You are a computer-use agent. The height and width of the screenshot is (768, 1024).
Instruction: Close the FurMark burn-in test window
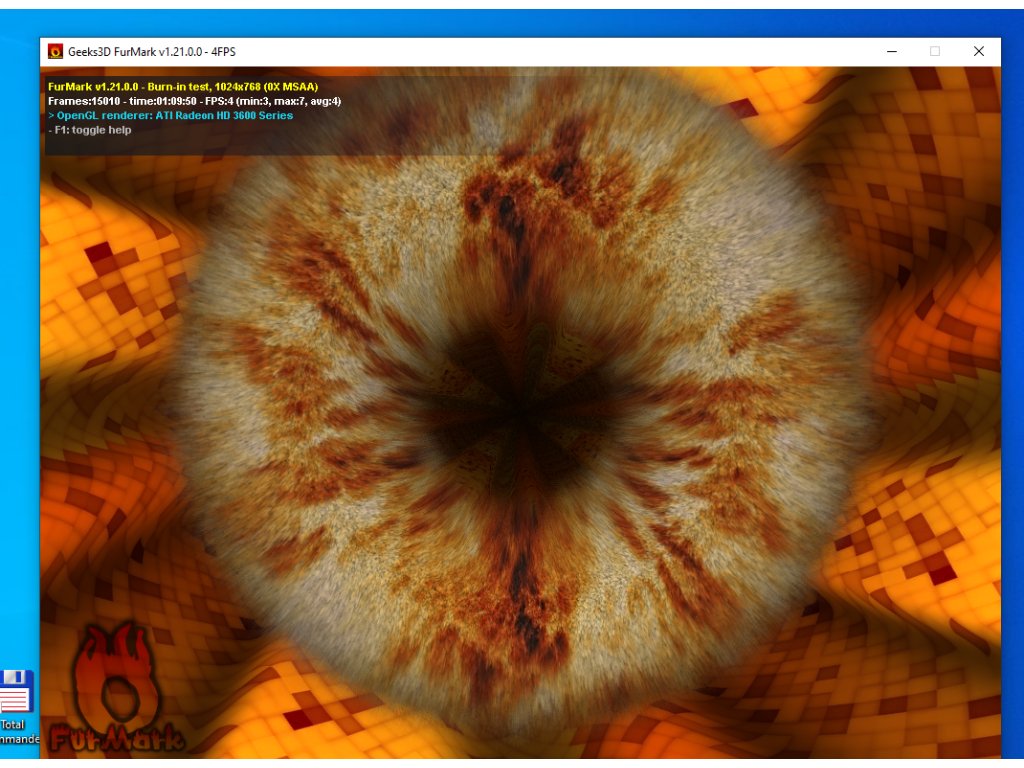click(978, 52)
